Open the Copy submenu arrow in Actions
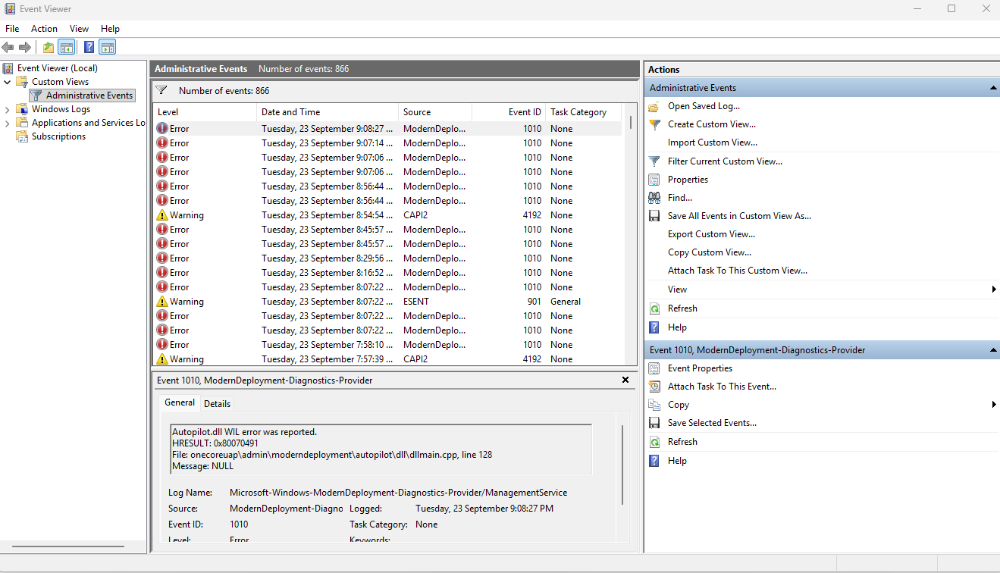This screenshot has height=573, width=1000. point(994,405)
